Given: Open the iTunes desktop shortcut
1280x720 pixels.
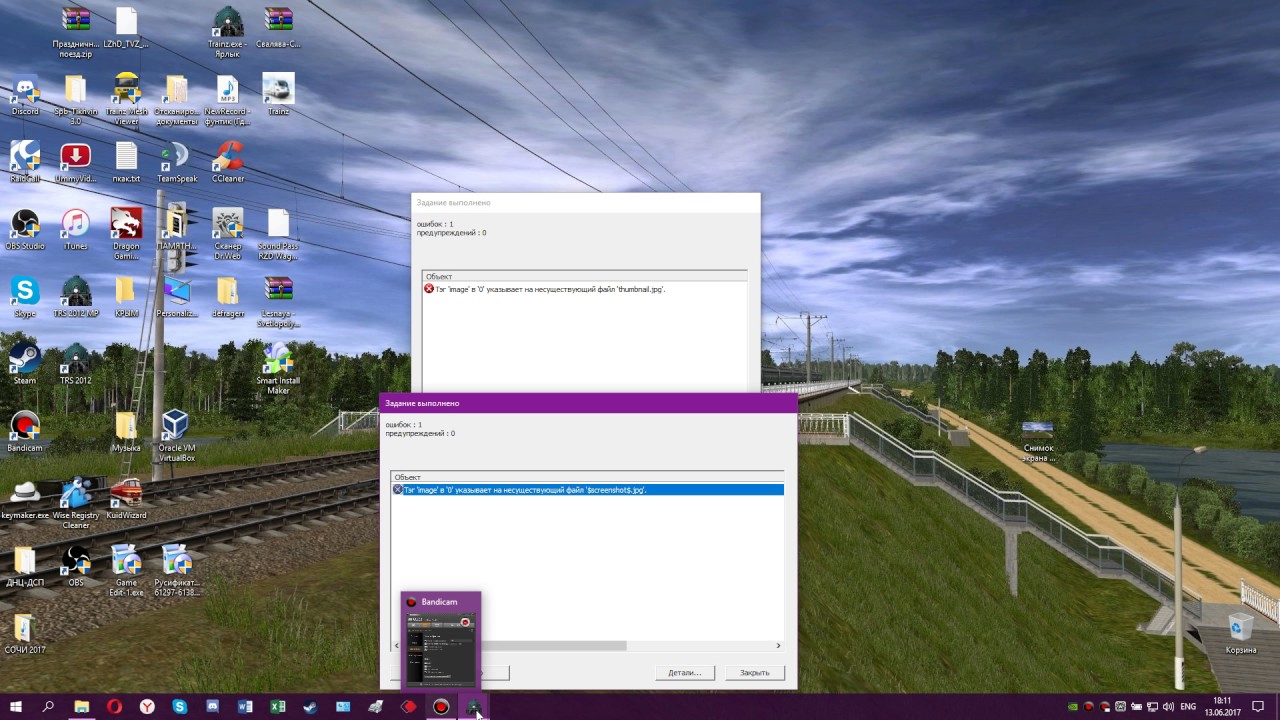Looking at the screenshot, I should (75, 229).
